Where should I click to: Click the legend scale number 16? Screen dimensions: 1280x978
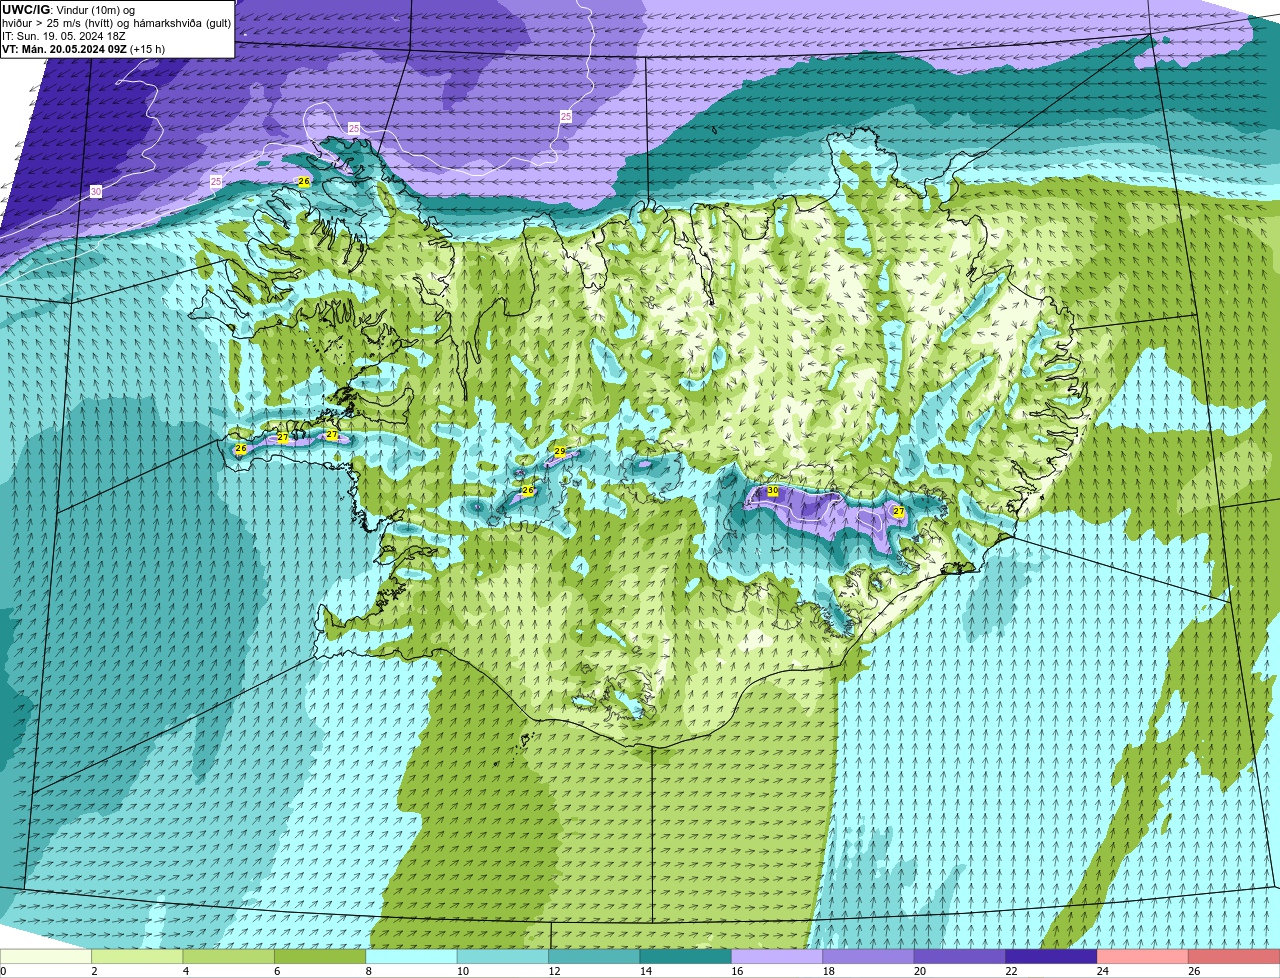coord(735,970)
